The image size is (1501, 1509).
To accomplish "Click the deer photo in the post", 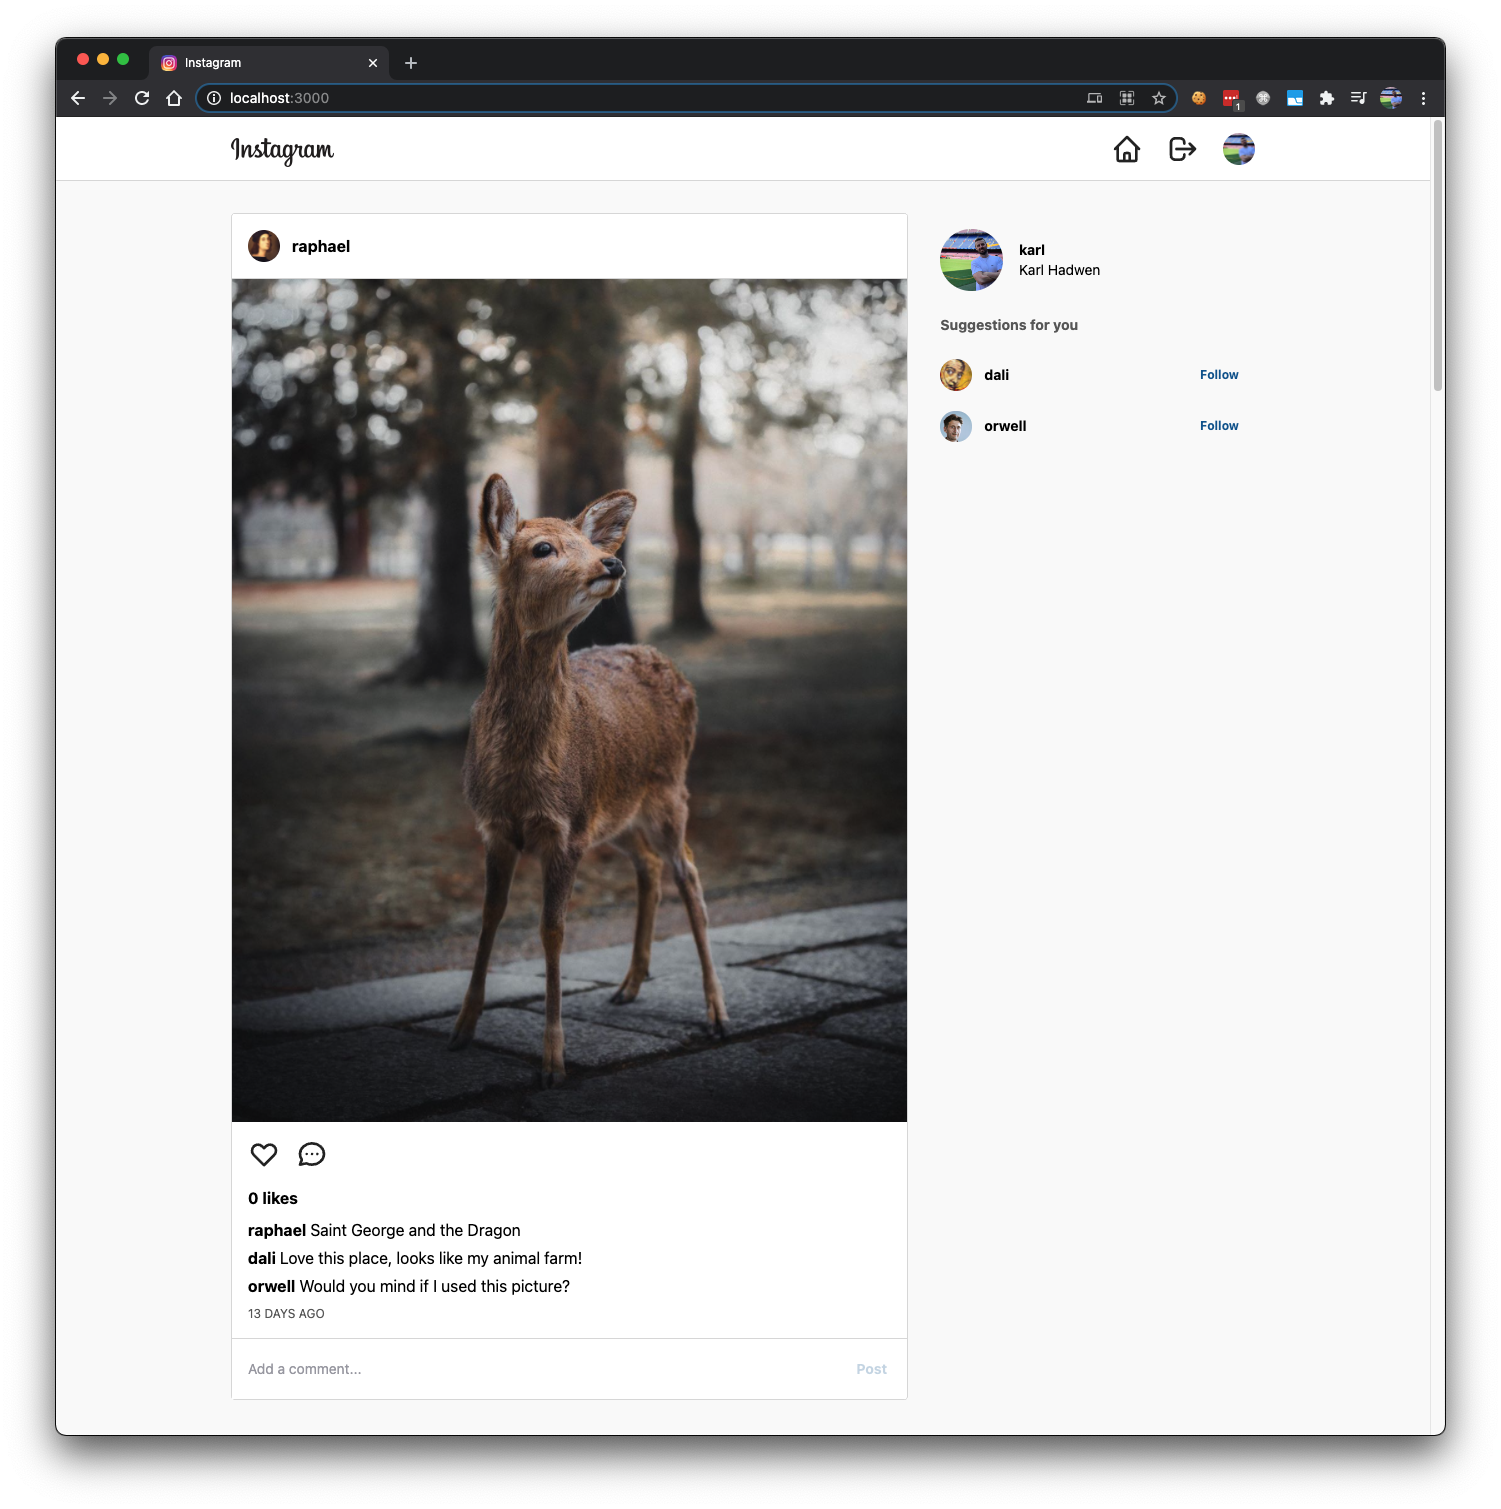I will pos(569,700).
